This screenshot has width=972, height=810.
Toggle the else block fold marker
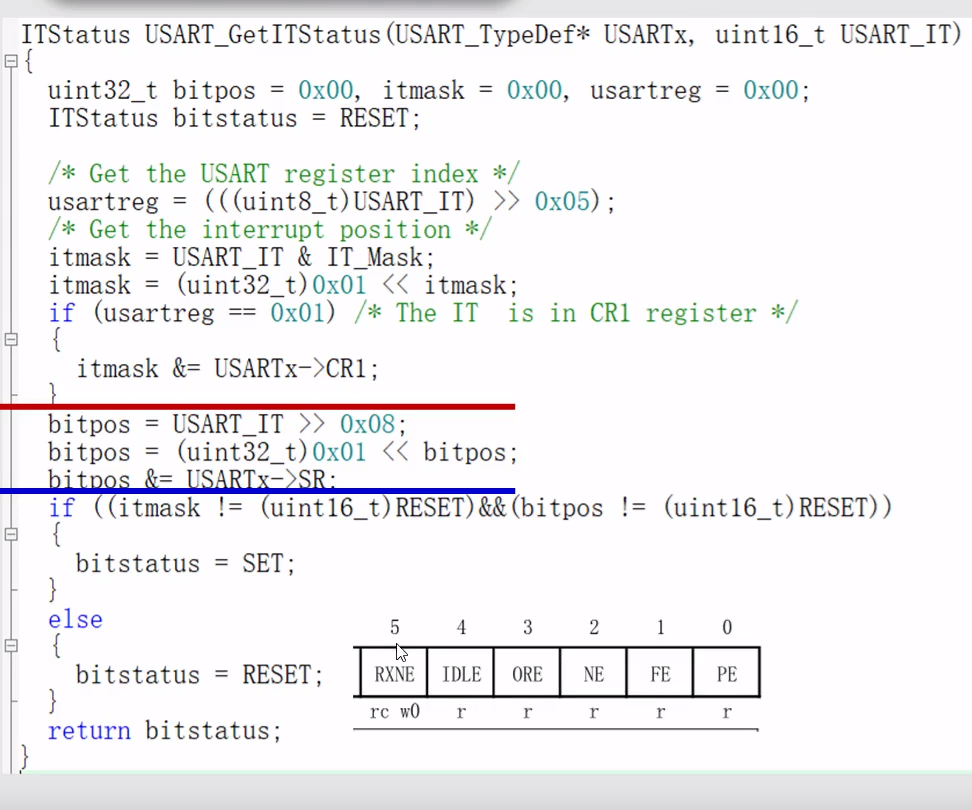click(x=9, y=647)
